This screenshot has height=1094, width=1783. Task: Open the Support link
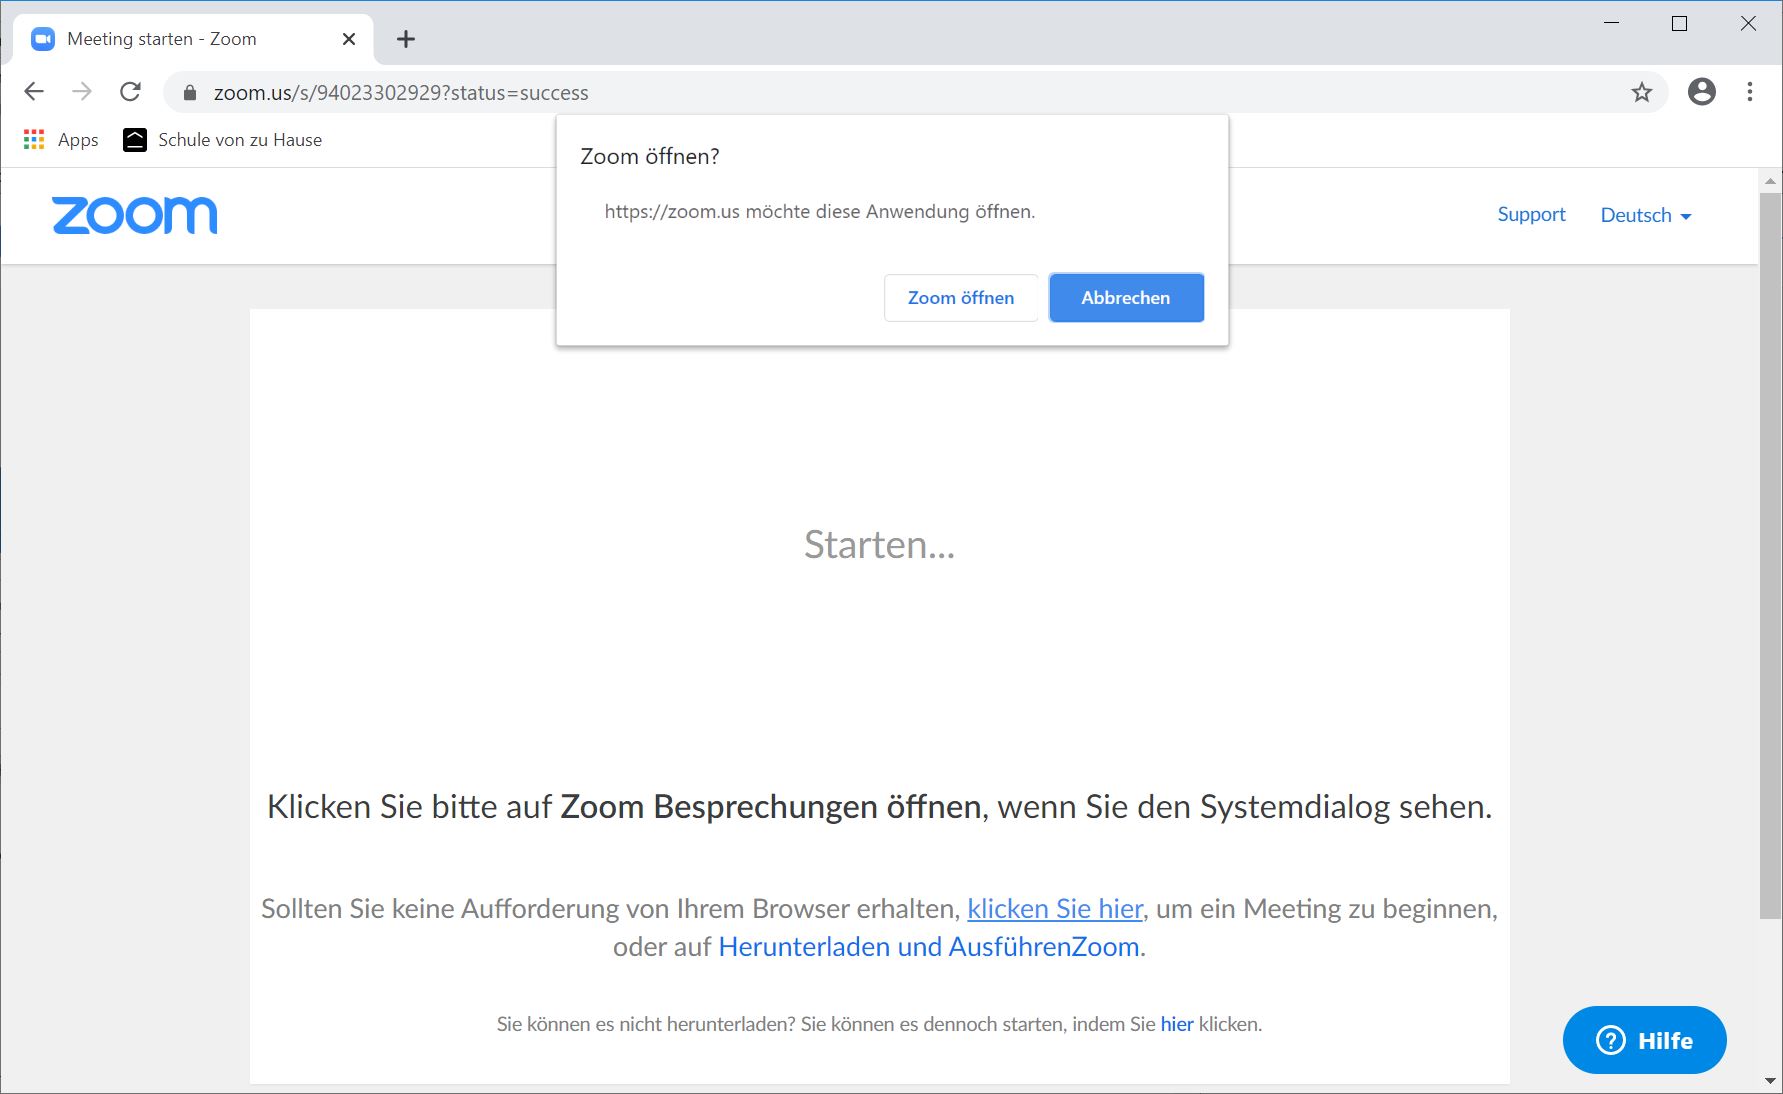(x=1531, y=214)
